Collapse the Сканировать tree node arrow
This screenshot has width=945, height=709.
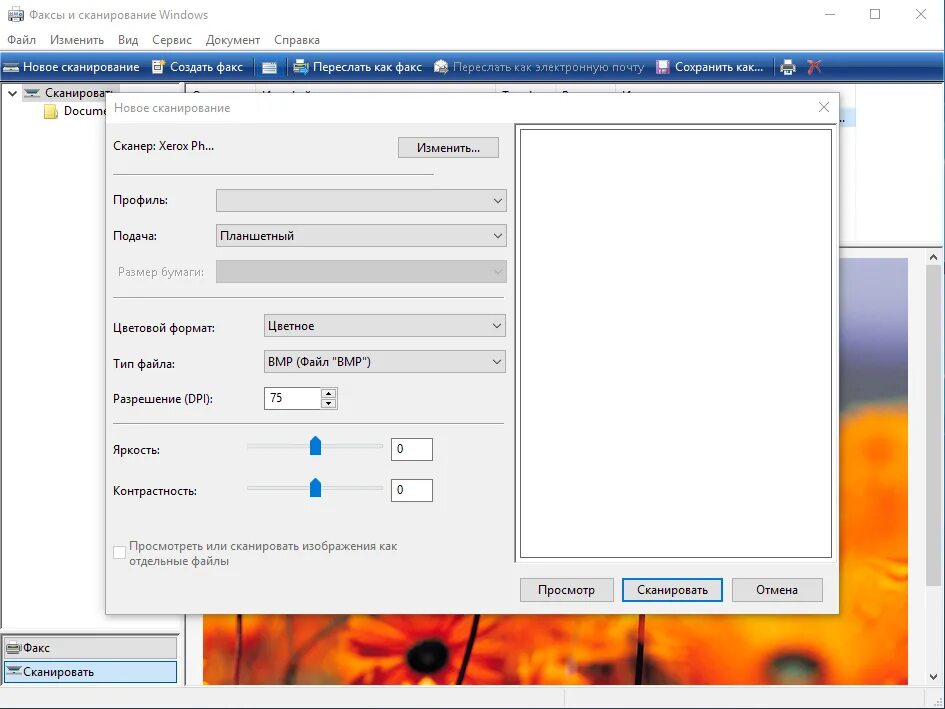12,93
